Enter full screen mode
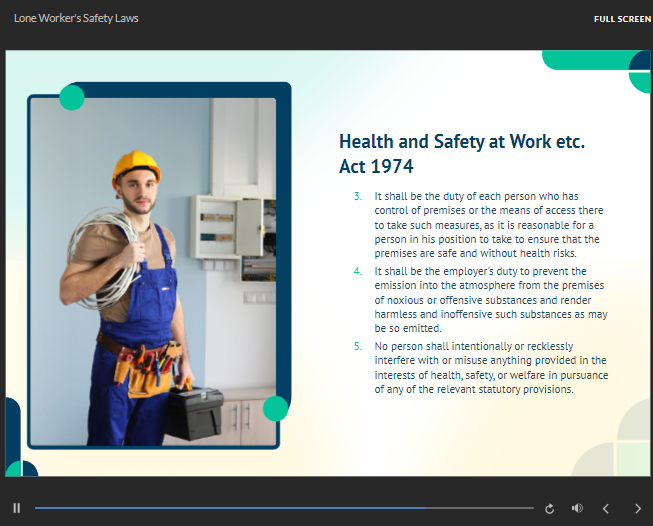 (622, 19)
